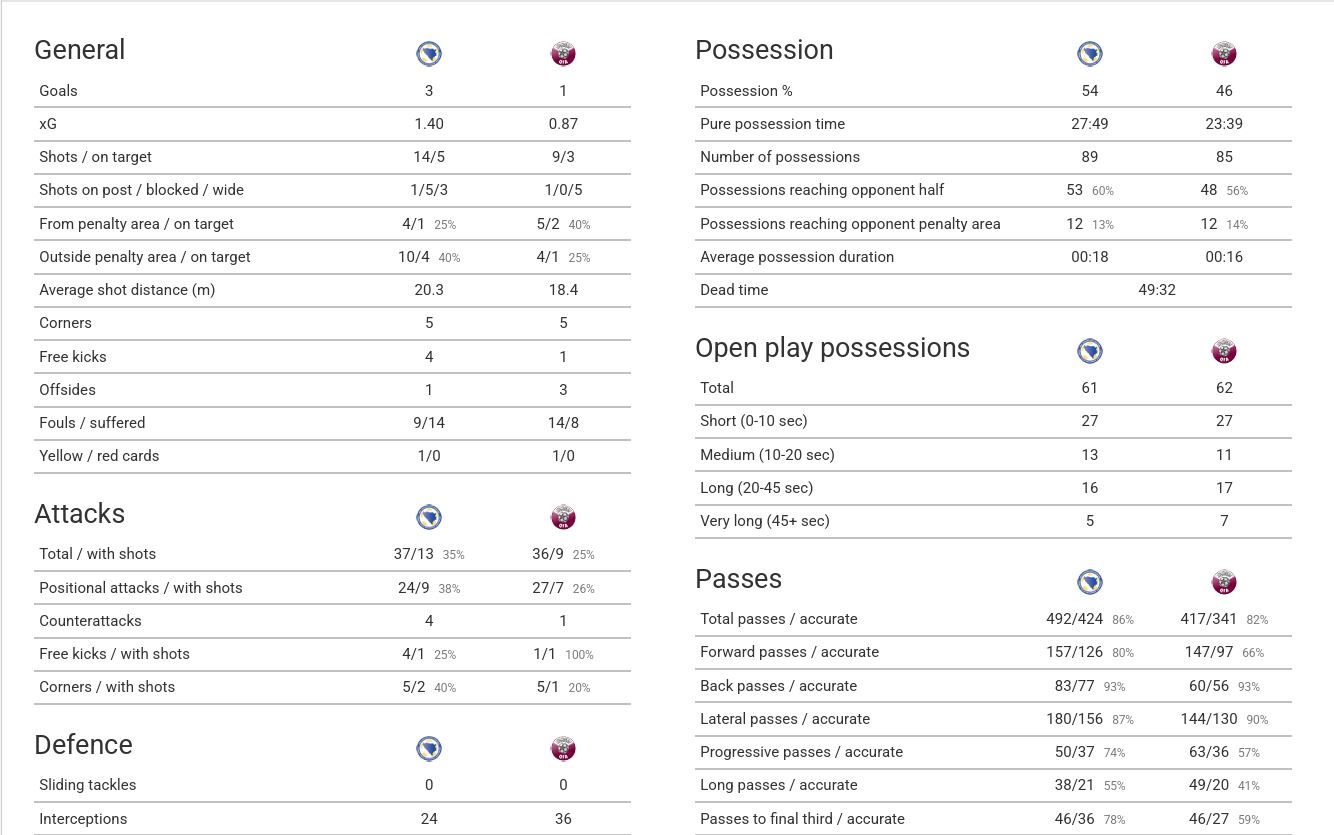
Task: Click Bosnia crest icon in General header
Action: pyautogui.click(x=429, y=53)
